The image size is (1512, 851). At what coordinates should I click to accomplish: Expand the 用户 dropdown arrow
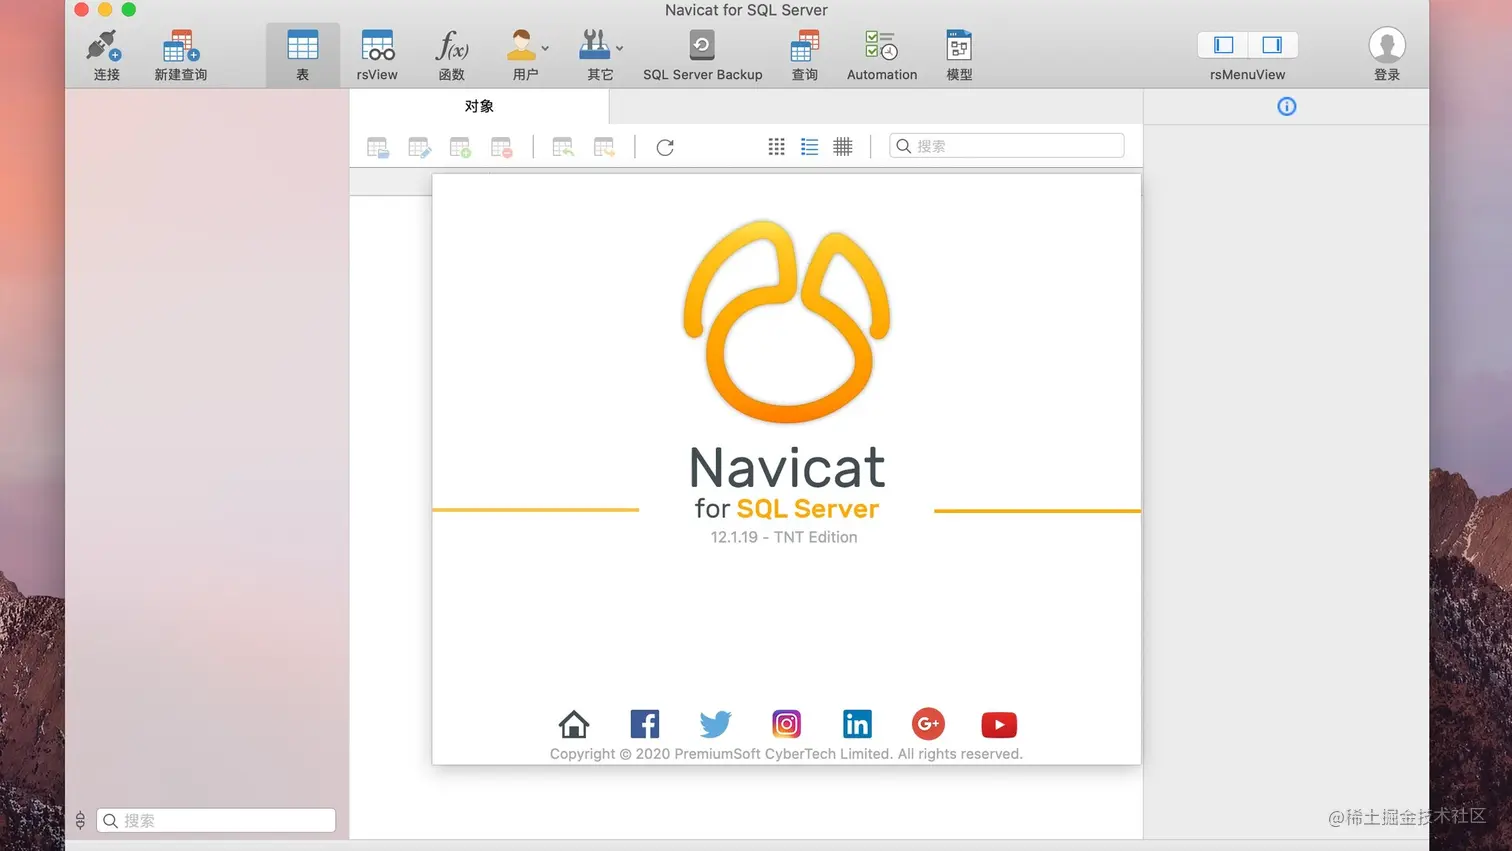[x=545, y=48]
